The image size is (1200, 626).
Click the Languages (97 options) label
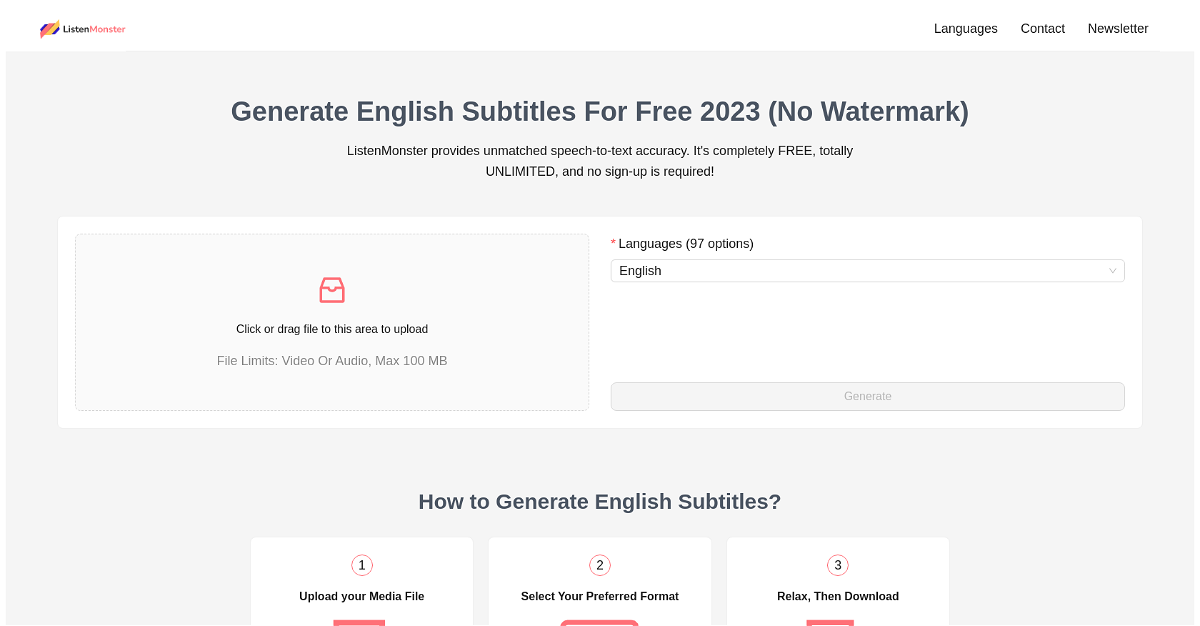click(686, 243)
